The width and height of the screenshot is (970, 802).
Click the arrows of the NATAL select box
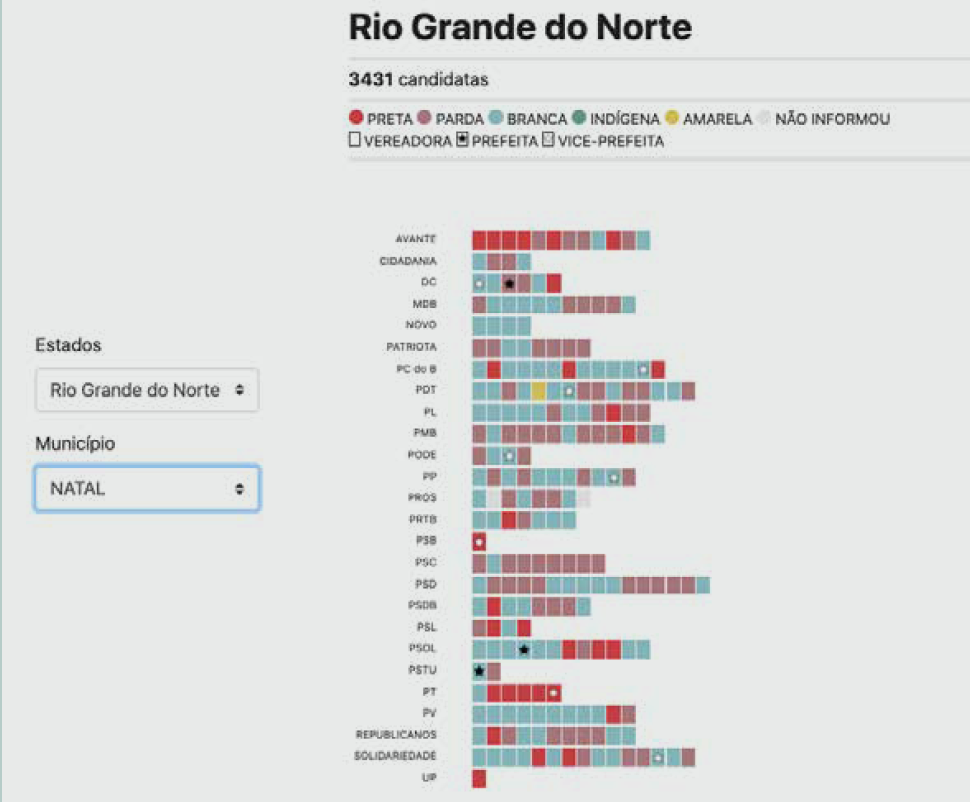point(239,489)
